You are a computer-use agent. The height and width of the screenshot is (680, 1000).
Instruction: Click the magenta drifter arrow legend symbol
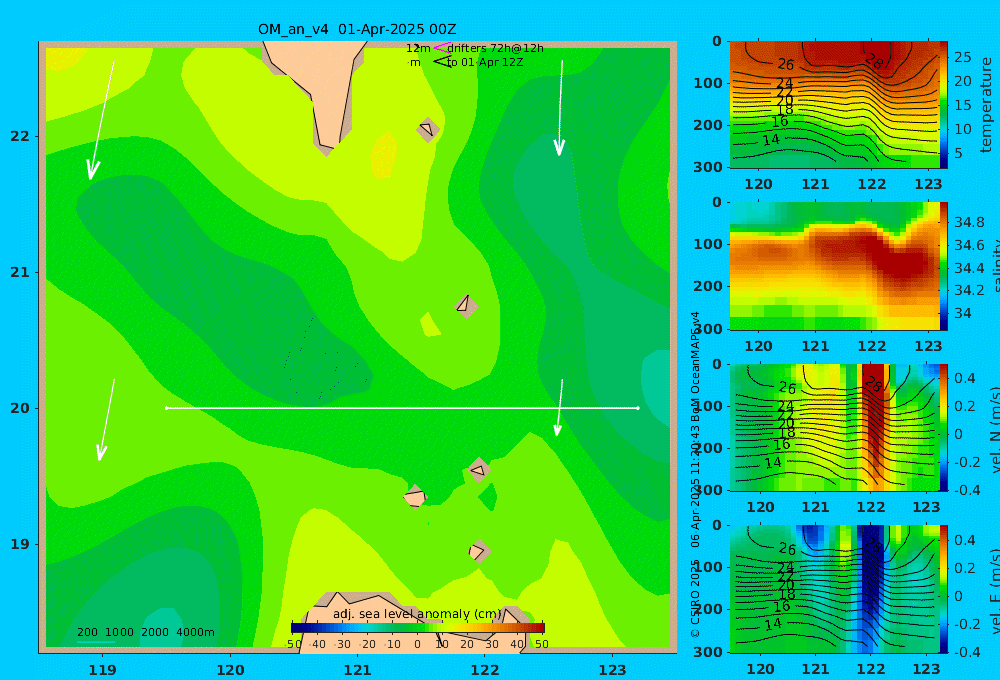coord(442,47)
